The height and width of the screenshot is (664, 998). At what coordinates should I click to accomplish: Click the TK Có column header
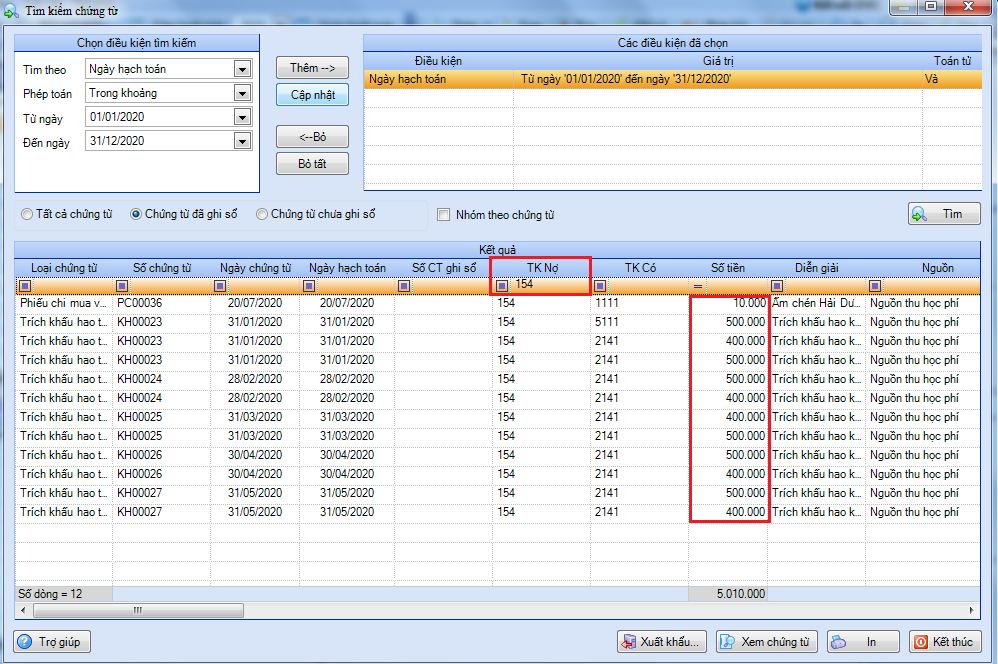[640, 268]
